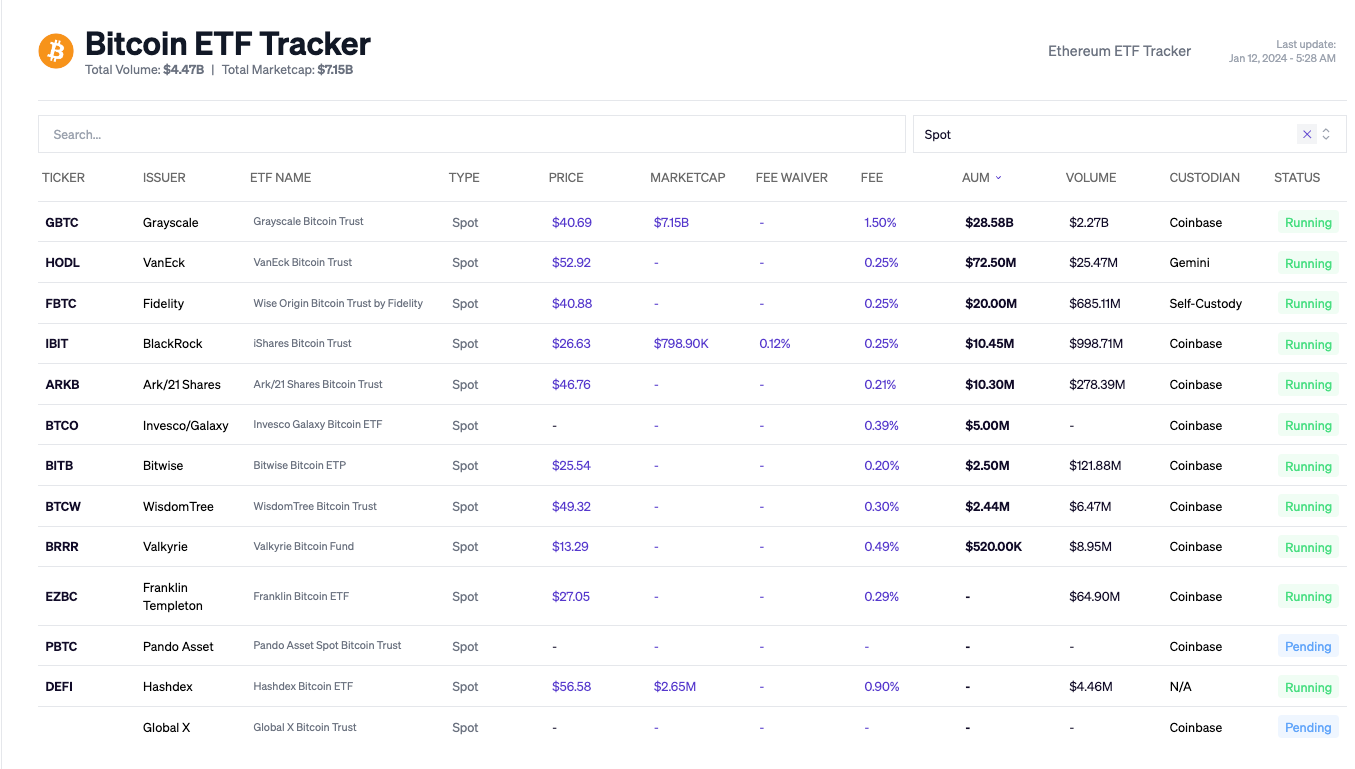Image resolution: width=1355 pixels, height=769 pixels.
Task: Click the $64.90M volume value
Action: point(1094,597)
